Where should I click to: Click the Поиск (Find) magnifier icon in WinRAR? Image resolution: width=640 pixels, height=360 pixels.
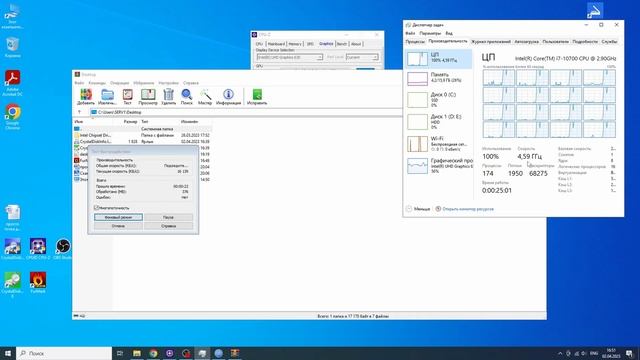coord(187,97)
